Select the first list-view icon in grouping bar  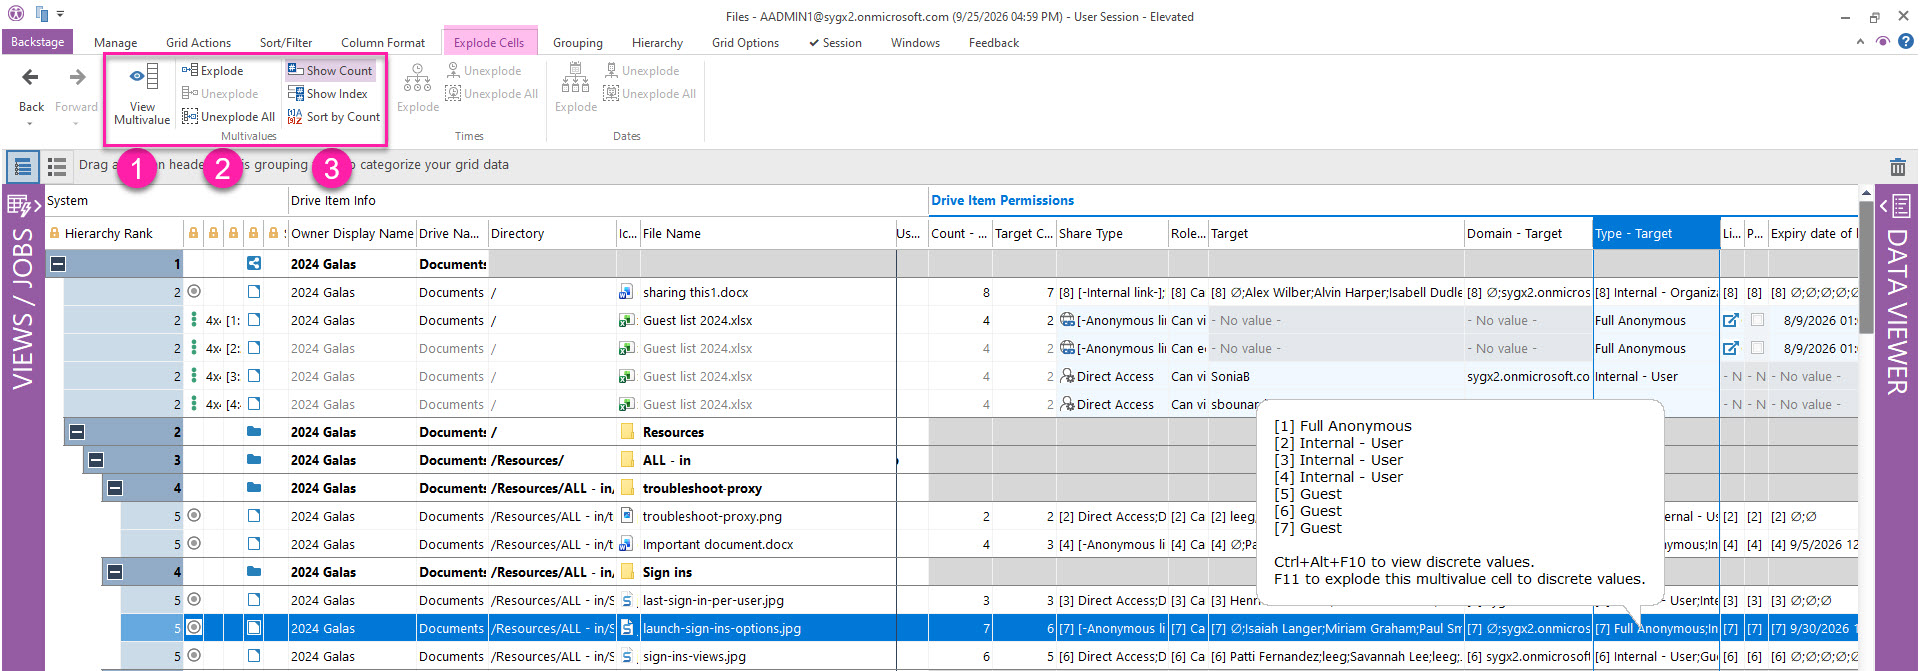click(x=23, y=167)
